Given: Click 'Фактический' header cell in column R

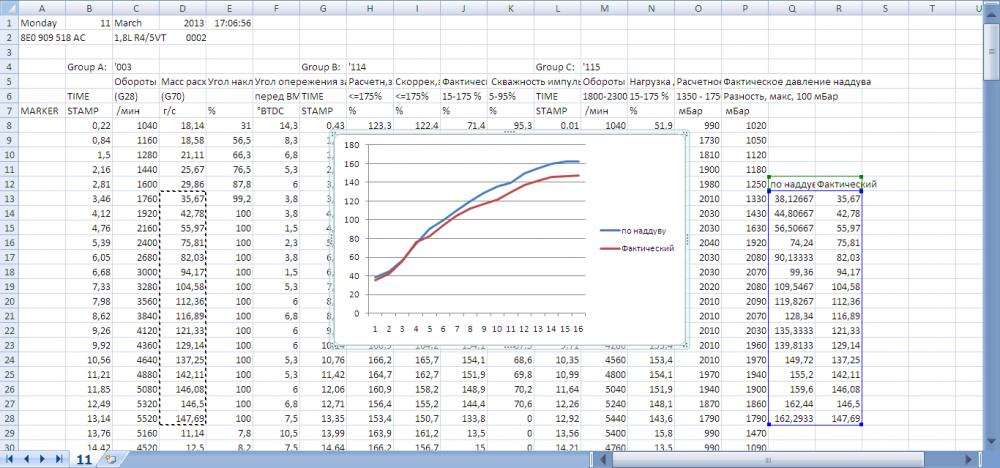Looking at the screenshot, I should pos(839,184).
